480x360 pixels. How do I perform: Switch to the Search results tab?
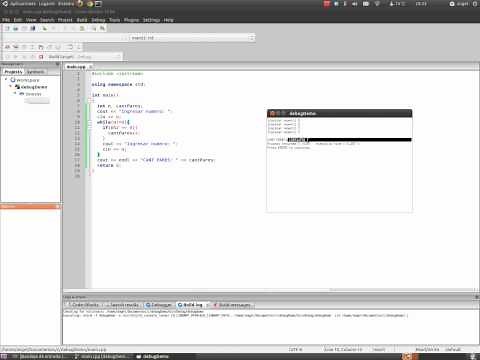[123, 305]
